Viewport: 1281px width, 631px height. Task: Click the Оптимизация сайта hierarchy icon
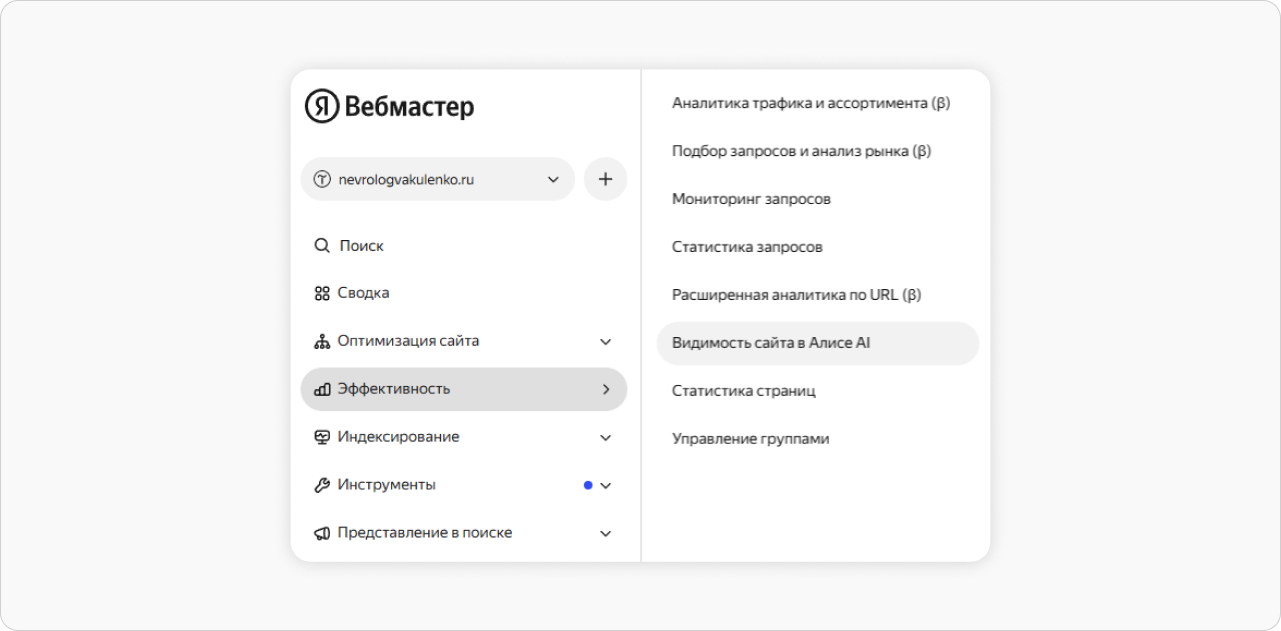pos(322,341)
